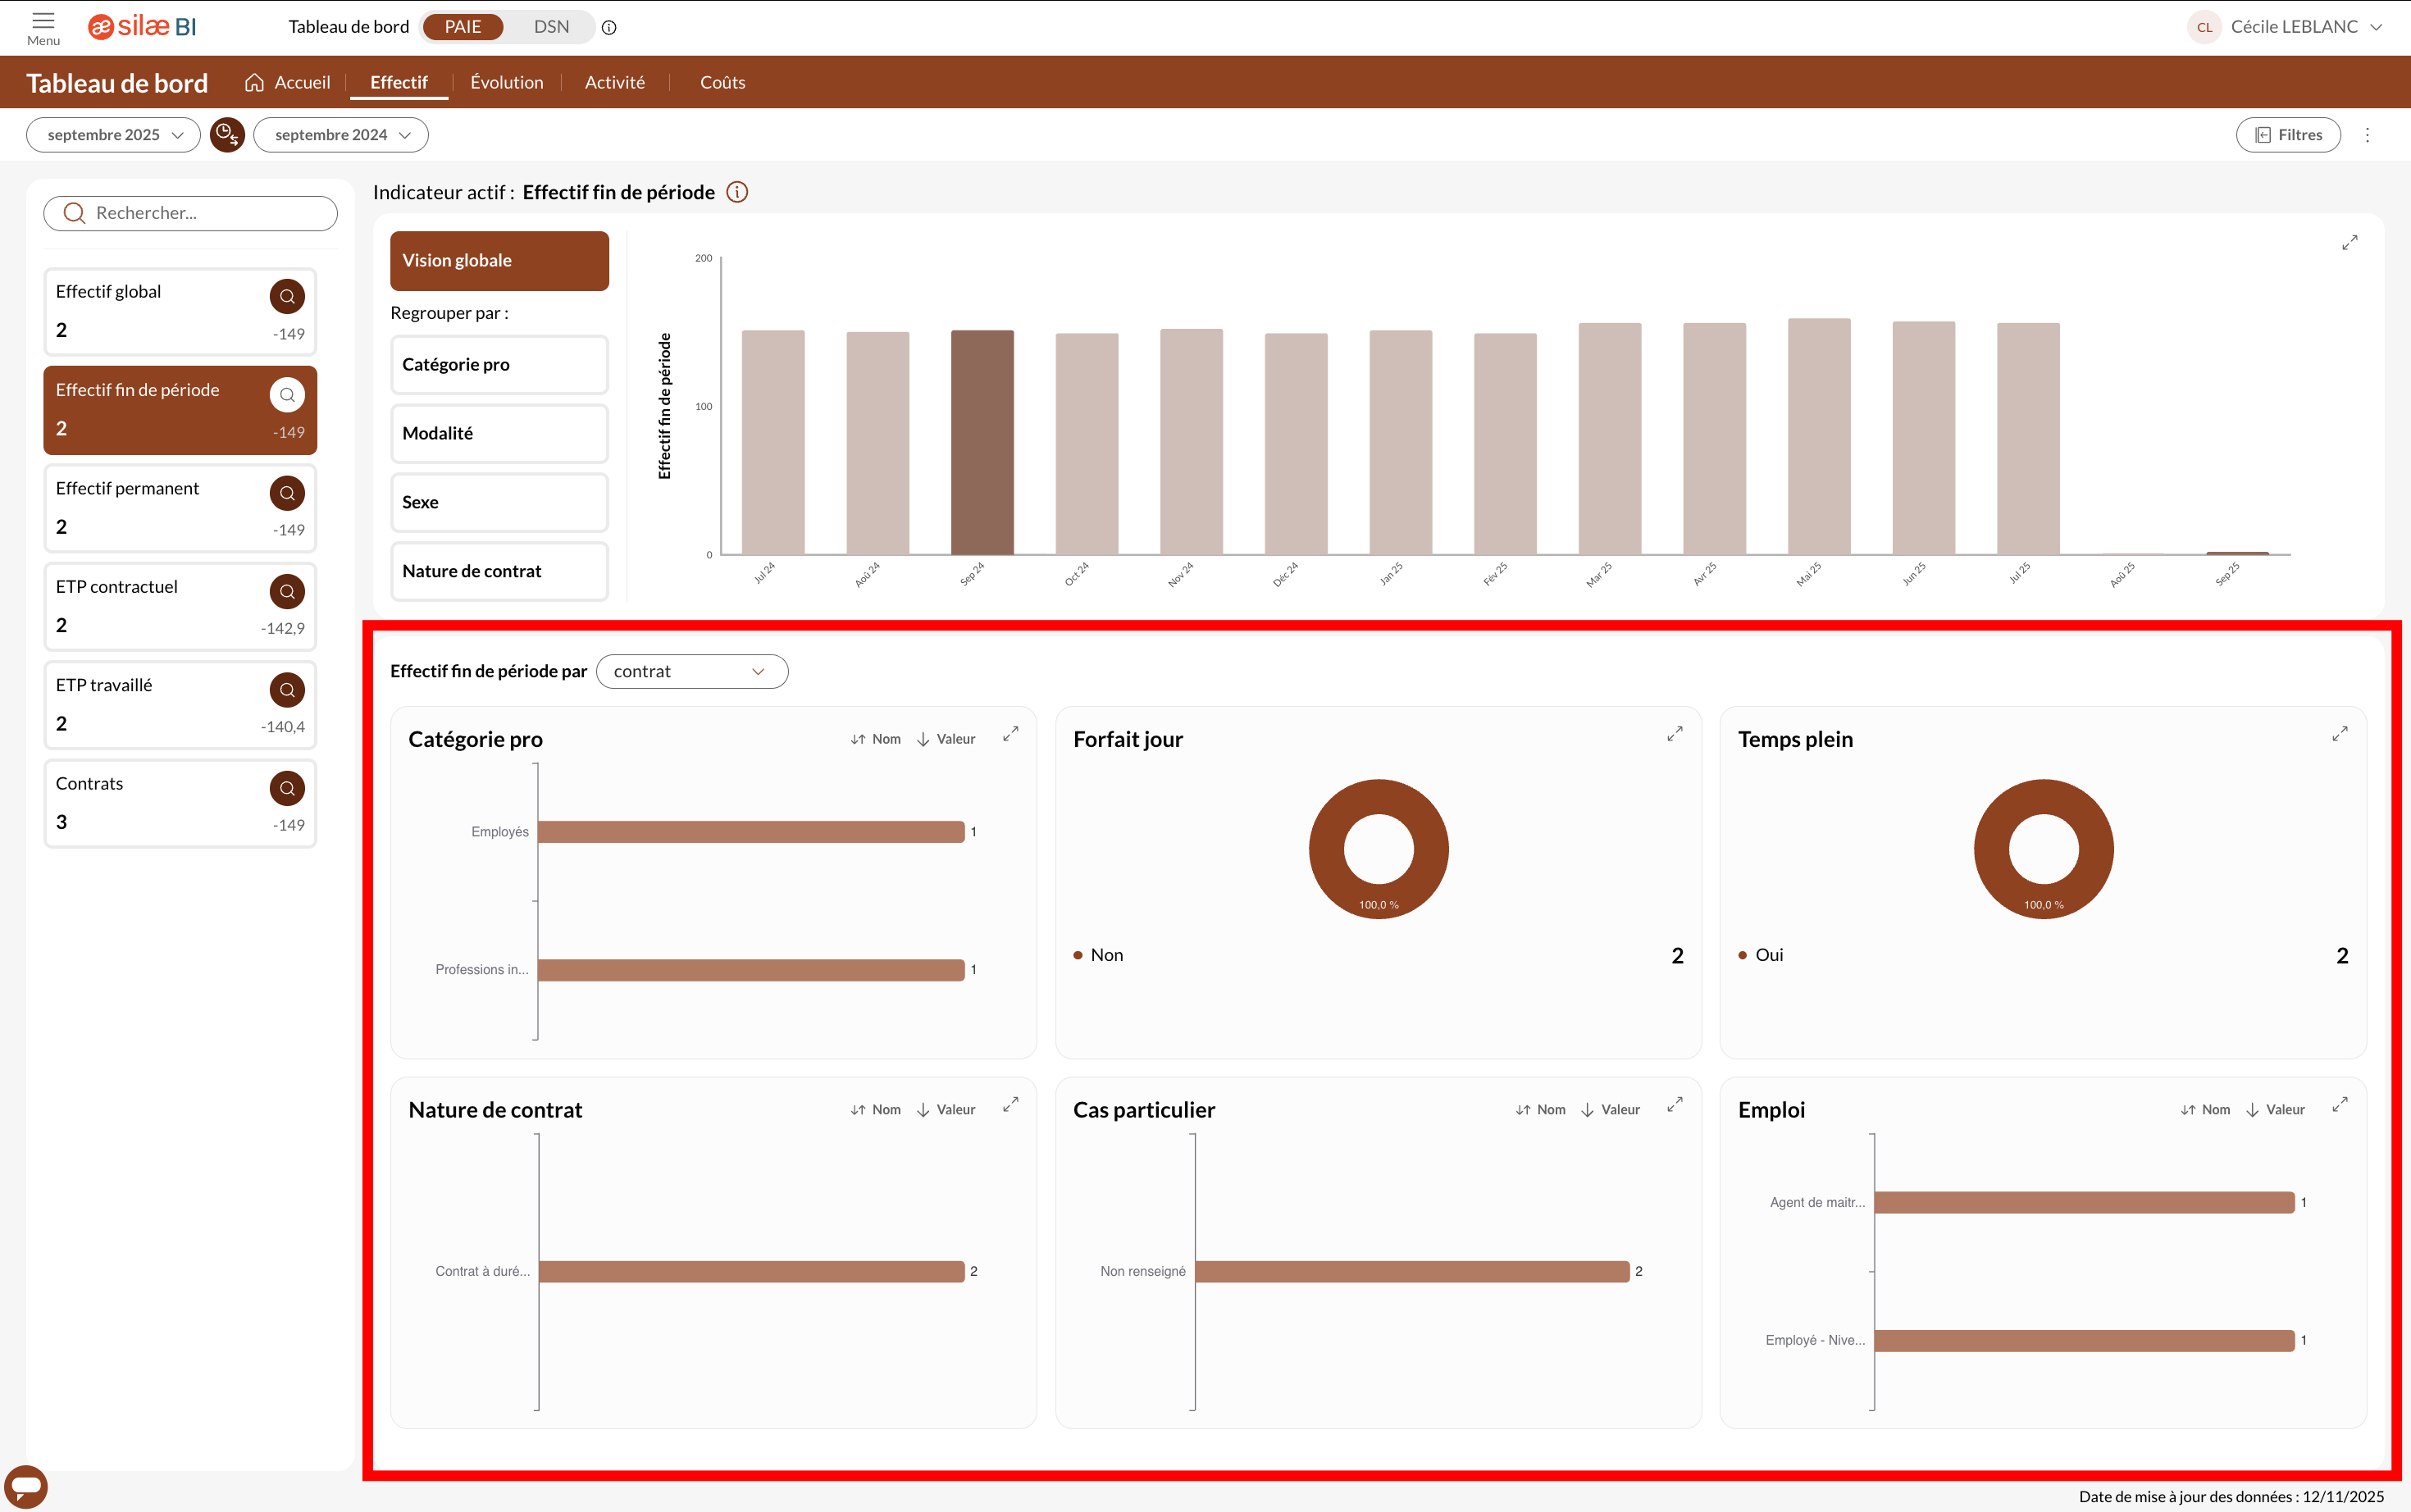This screenshot has width=2411, height=1512.
Task: Sort Catégorie pro chart by Valeur
Action: pyautogui.click(x=946, y=739)
